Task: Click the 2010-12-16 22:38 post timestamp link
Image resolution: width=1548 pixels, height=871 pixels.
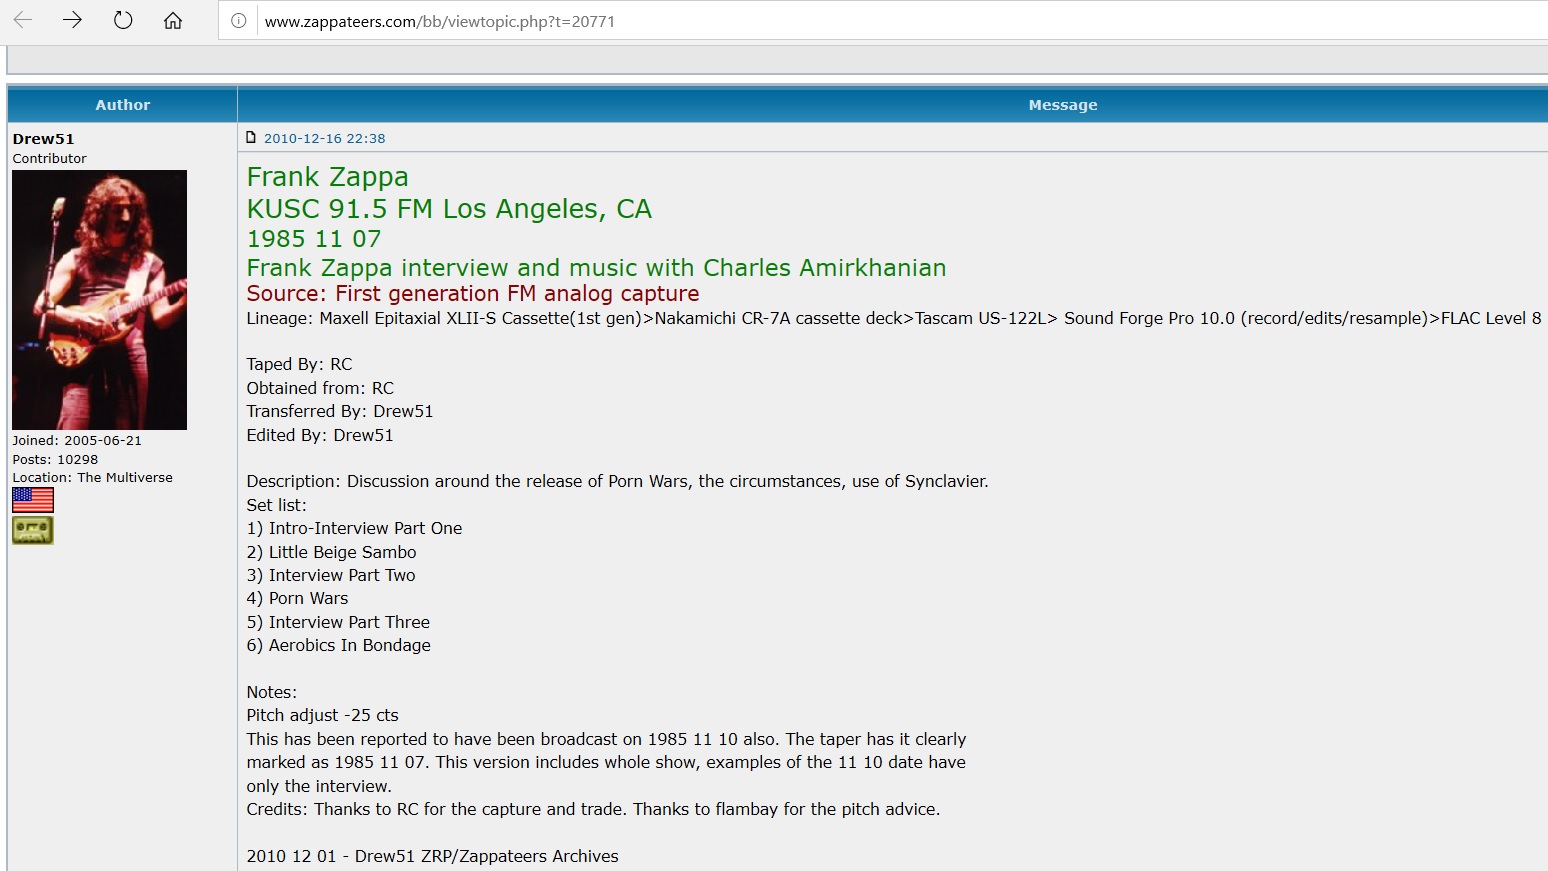Action: pos(324,139)
